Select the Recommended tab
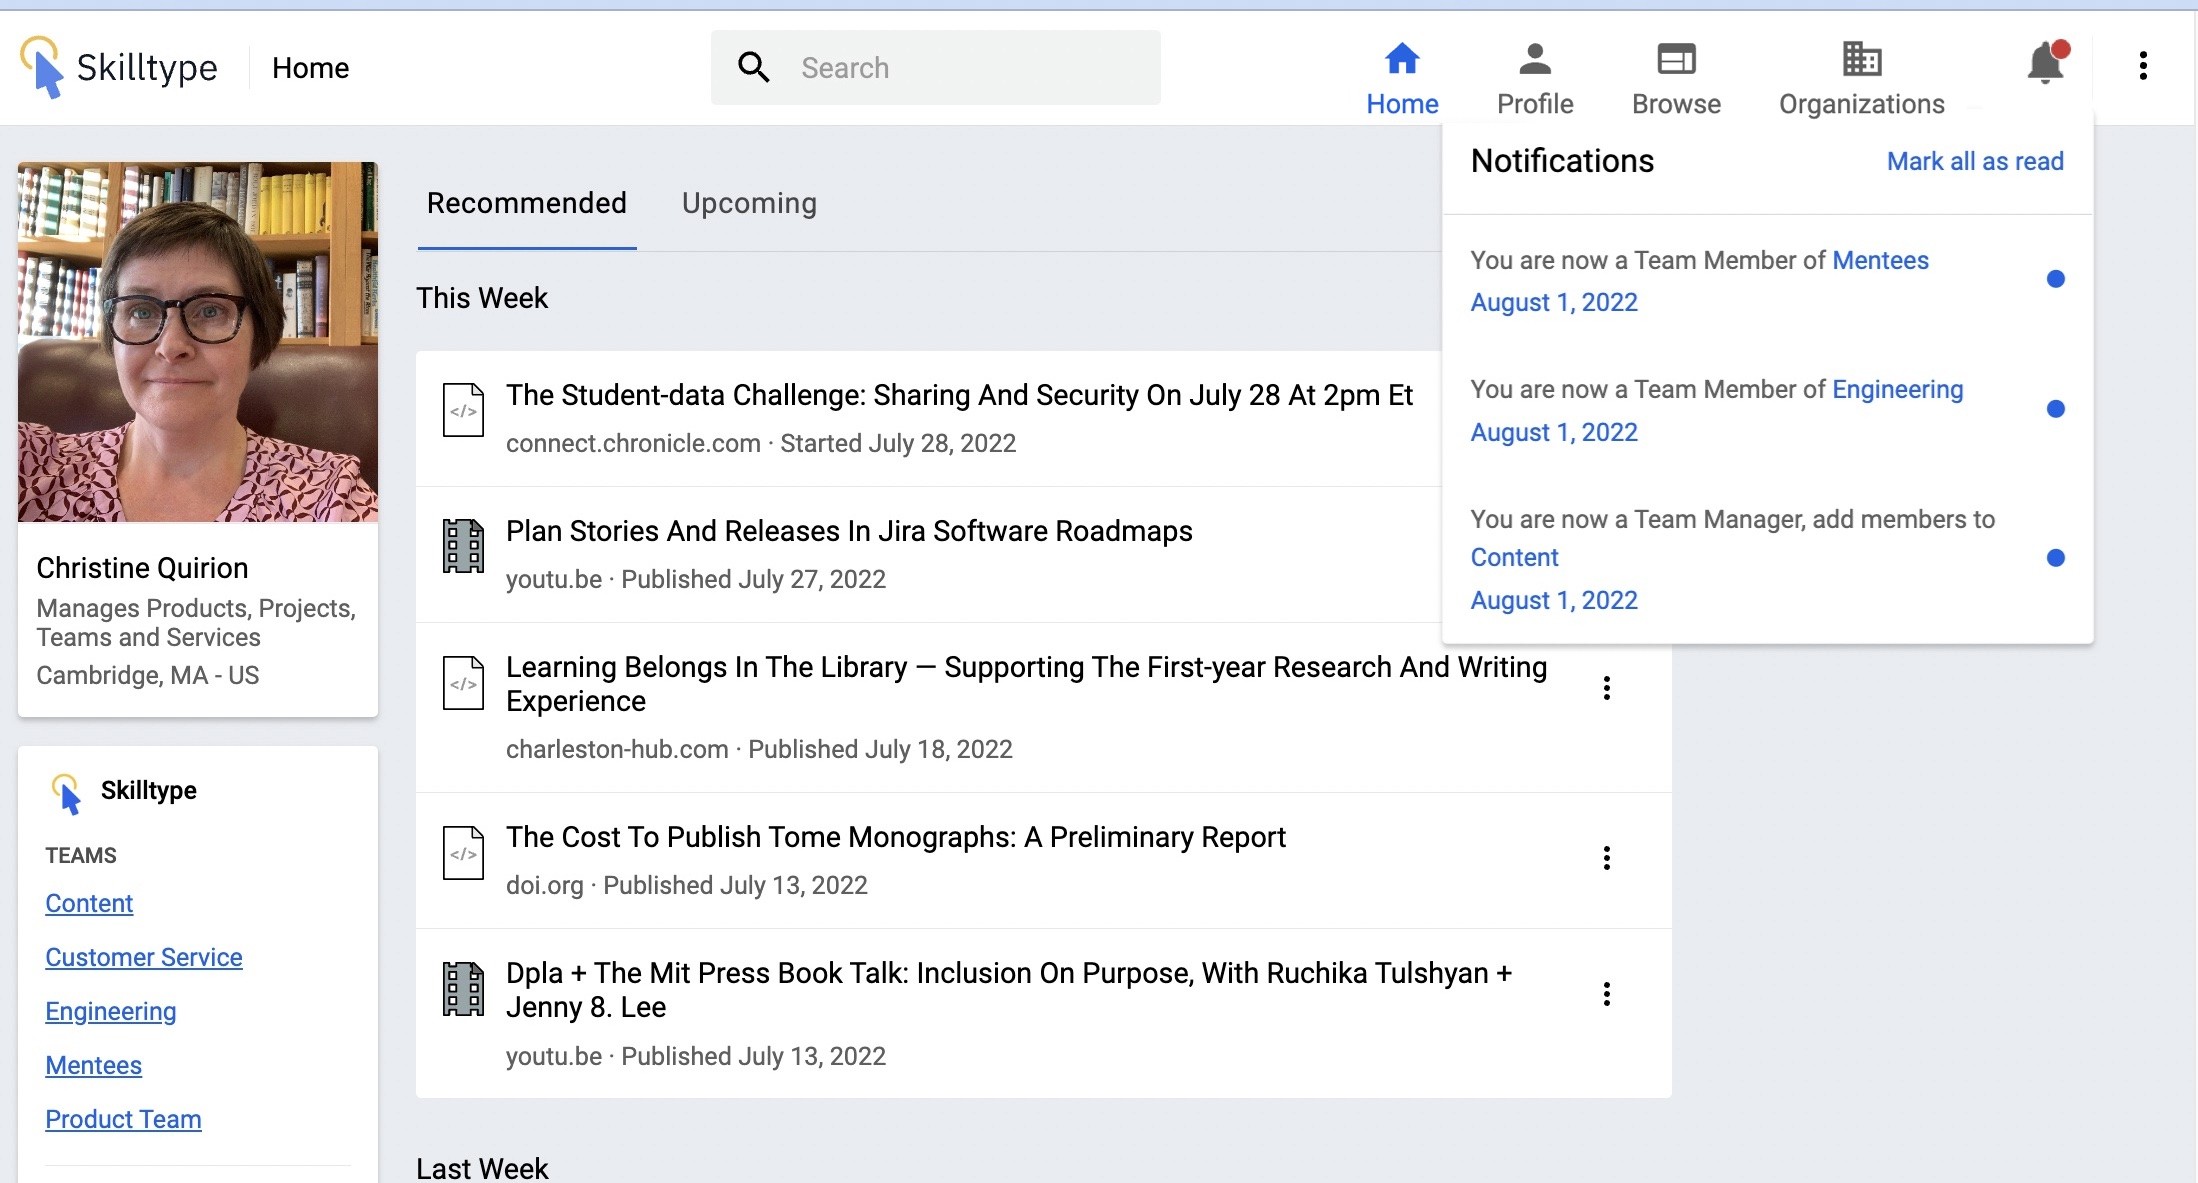 (526, 203)
